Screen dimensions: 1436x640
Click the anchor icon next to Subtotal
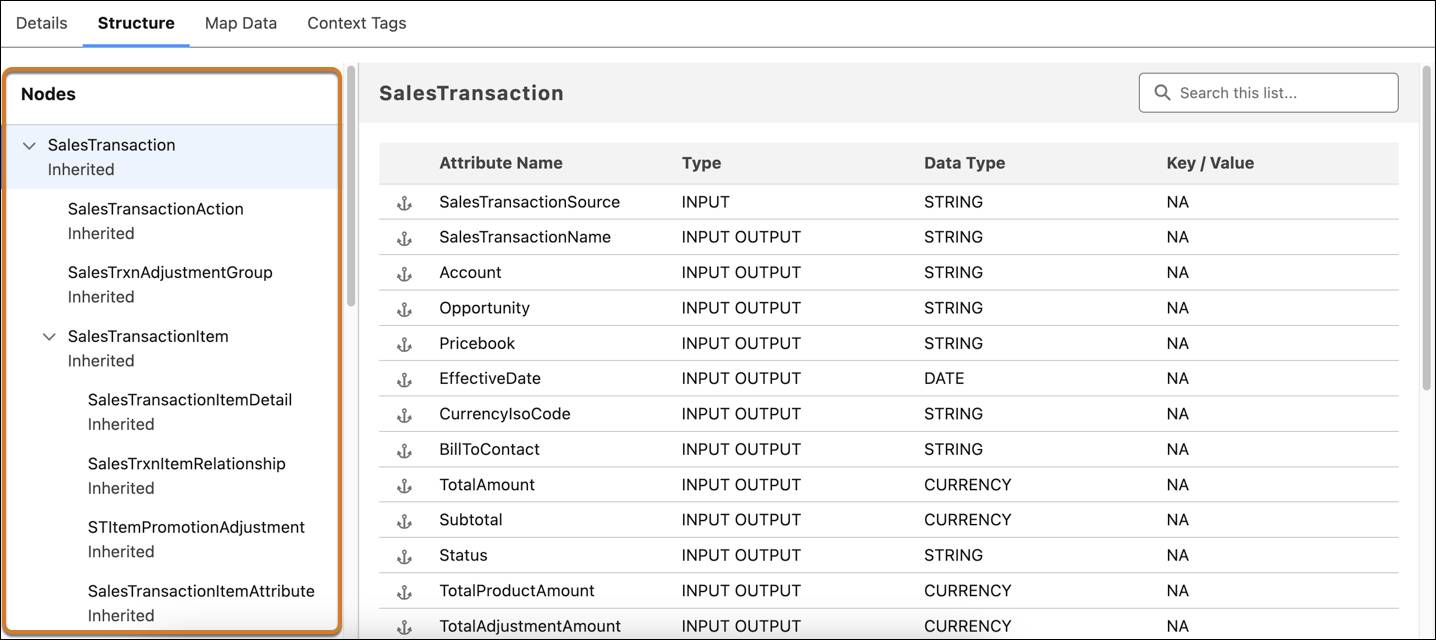pyautogui.click(x=403, y=519)
